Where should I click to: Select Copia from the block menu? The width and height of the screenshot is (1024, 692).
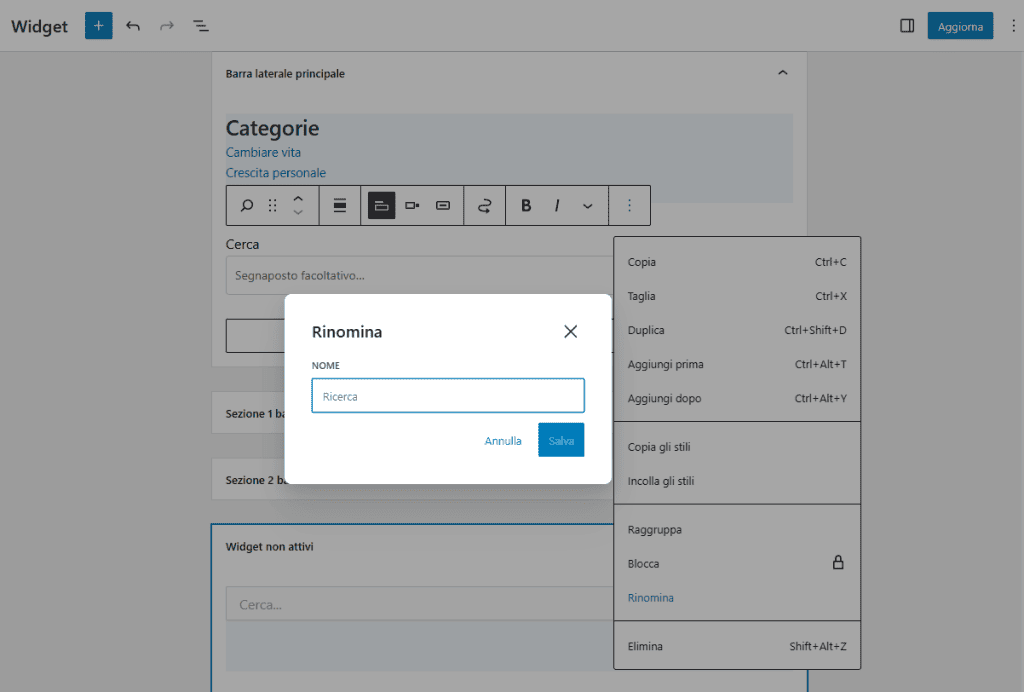click(x=737, y=262)
